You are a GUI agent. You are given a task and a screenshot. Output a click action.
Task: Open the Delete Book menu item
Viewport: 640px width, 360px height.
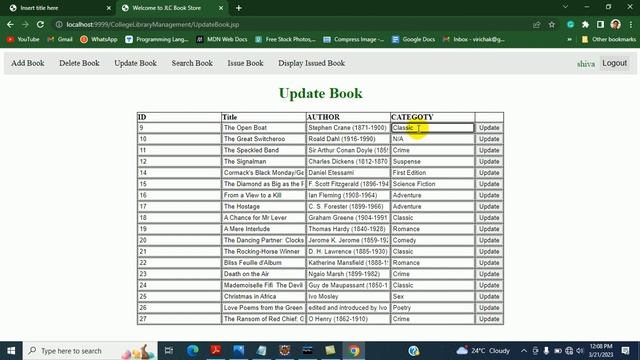click(79, 63)
